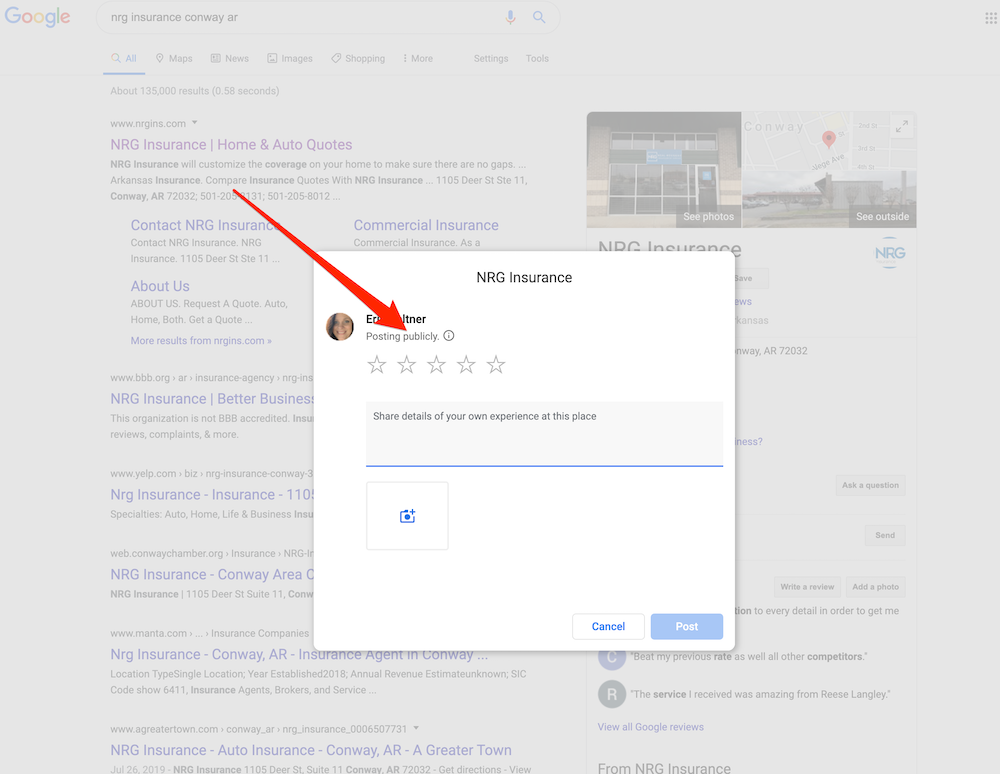
Task: Click the Ask a question button
Action: pyautogui.click(x=871, y=485)
